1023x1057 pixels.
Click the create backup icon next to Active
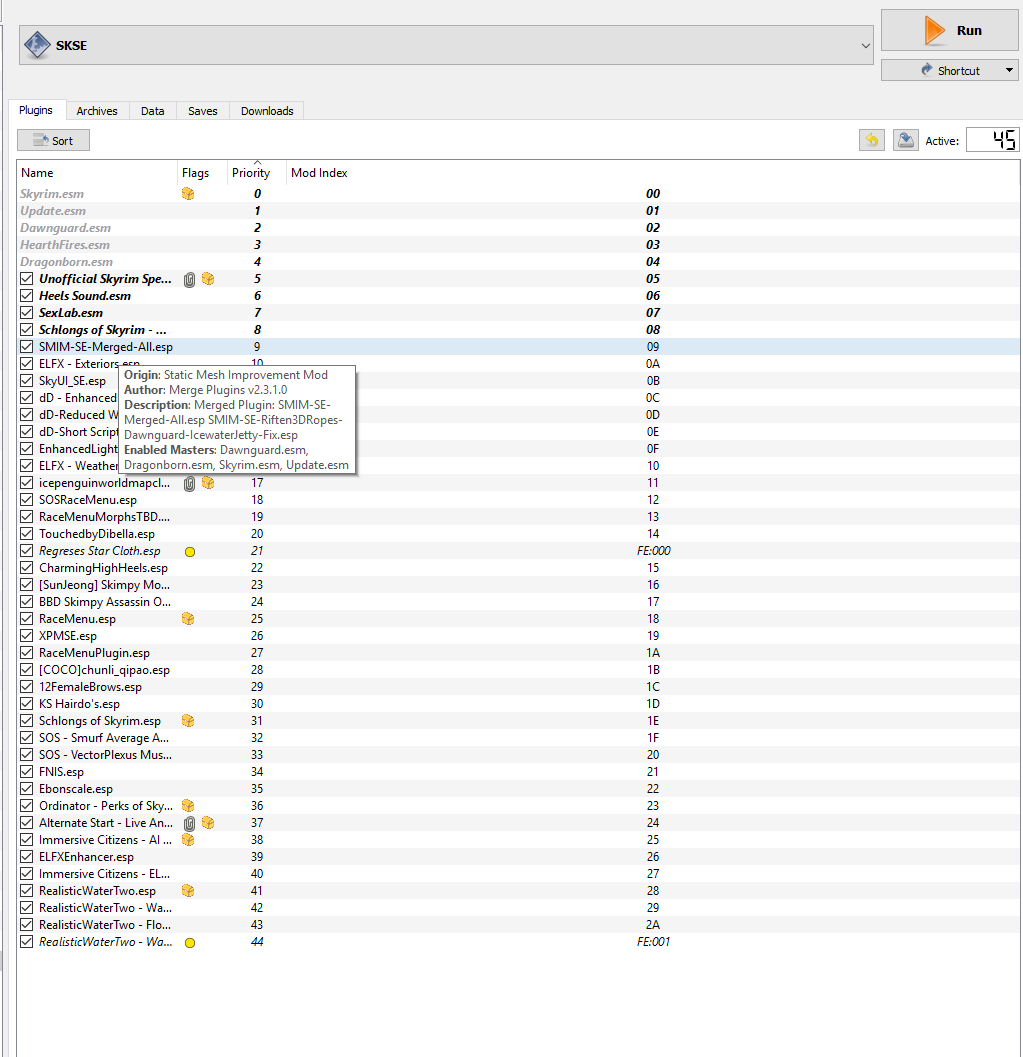pos(905,140)
